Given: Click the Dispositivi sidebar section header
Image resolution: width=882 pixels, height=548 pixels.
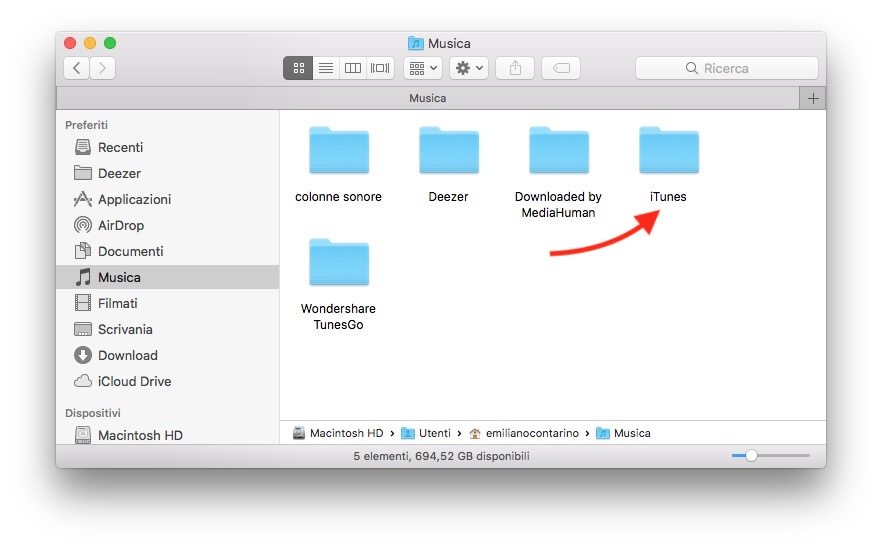Looking at the screenshot, I should [93, 413].
